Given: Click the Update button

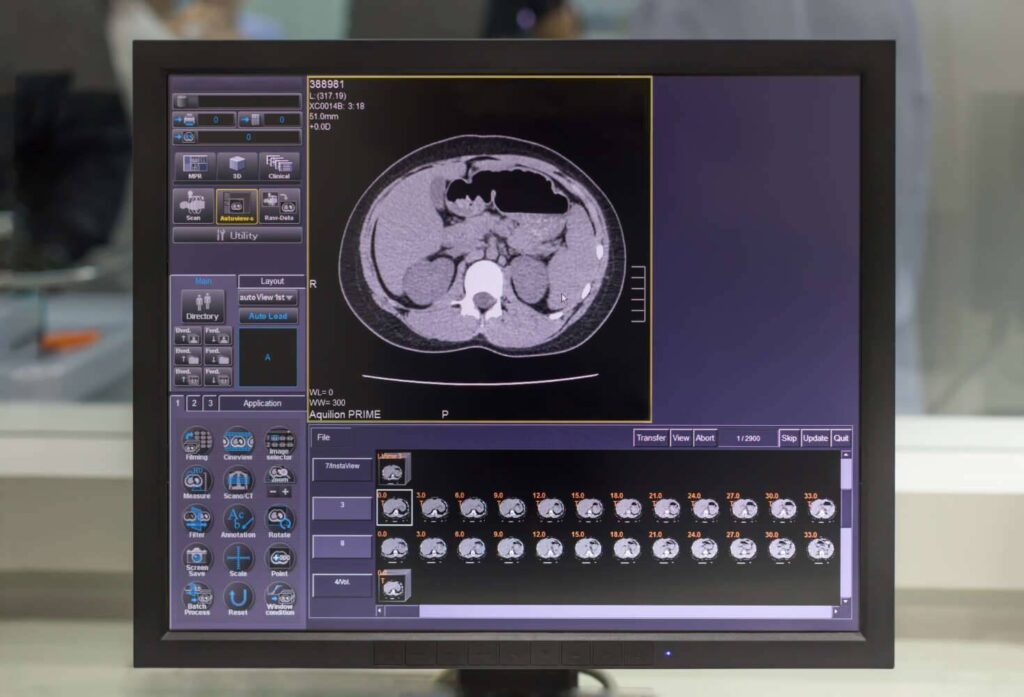Looking at the screenshot, I should (x=815, y=438).
